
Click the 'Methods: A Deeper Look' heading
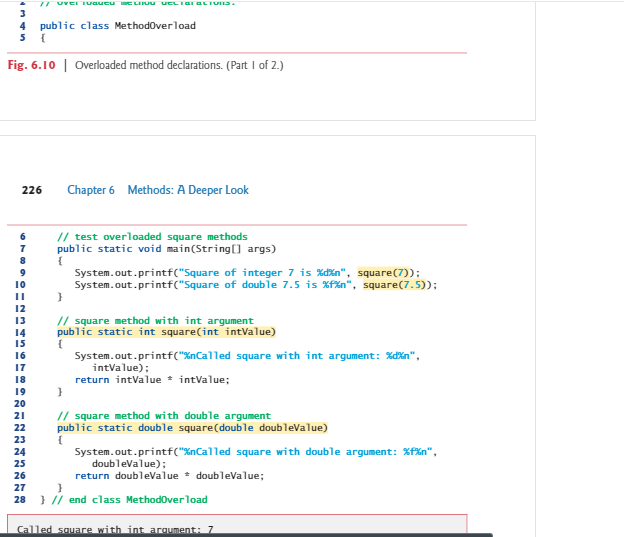(188, 190)
